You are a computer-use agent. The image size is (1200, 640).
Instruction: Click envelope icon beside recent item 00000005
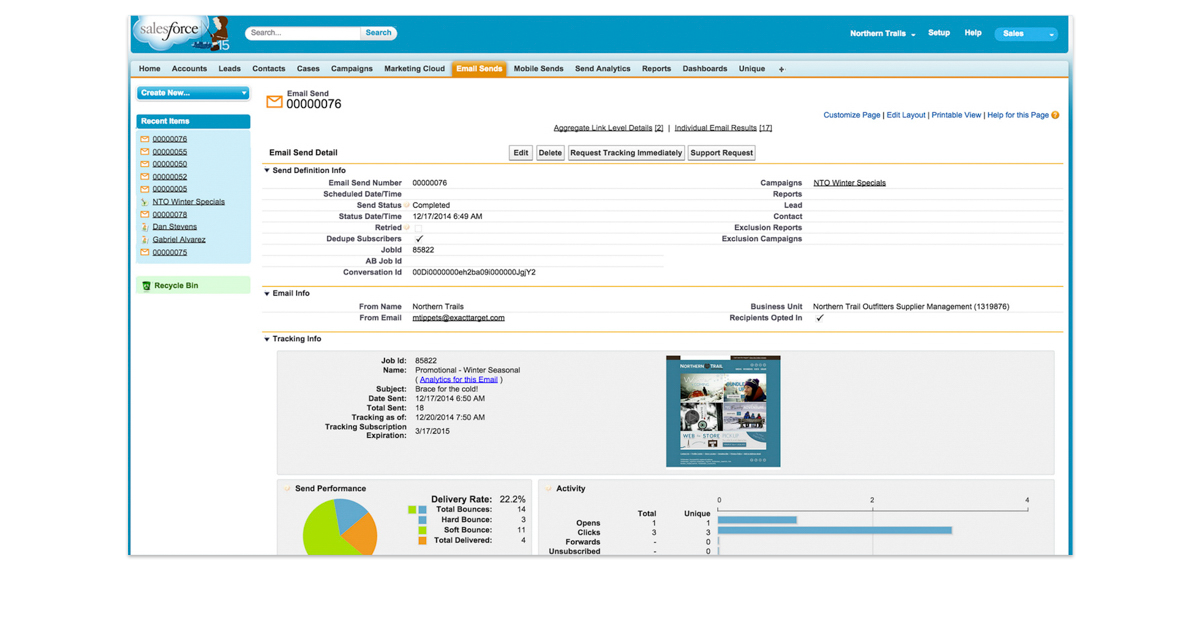coord(145,189)
